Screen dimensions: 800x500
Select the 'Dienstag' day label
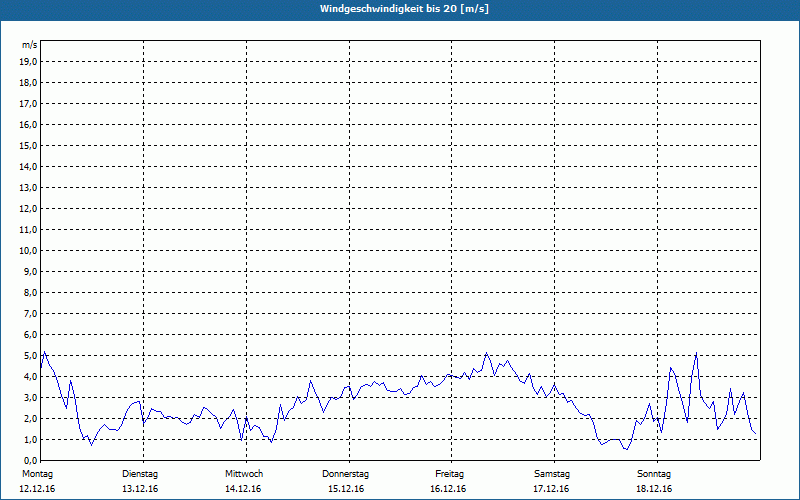(140, 474)
